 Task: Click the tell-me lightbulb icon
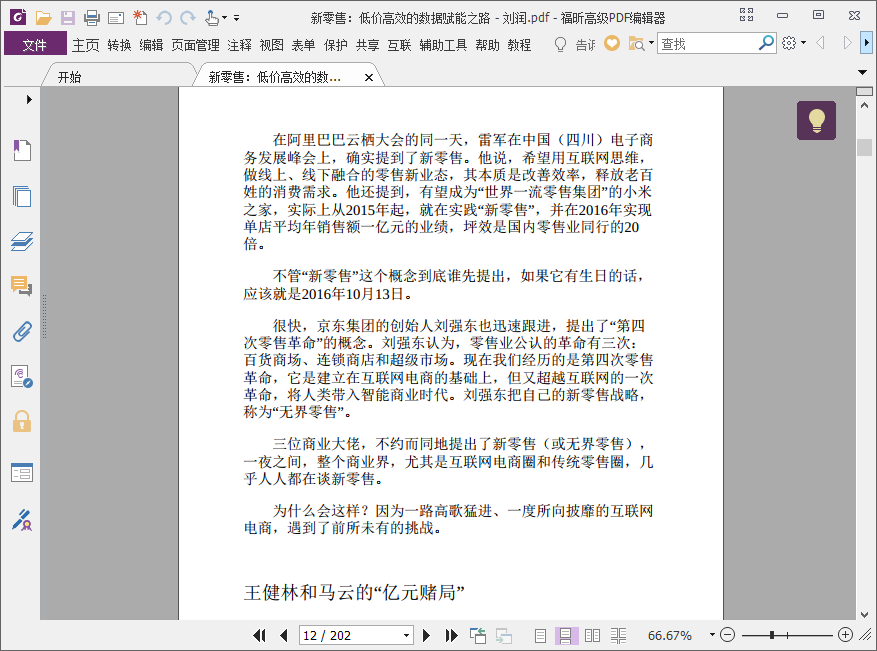560,44
